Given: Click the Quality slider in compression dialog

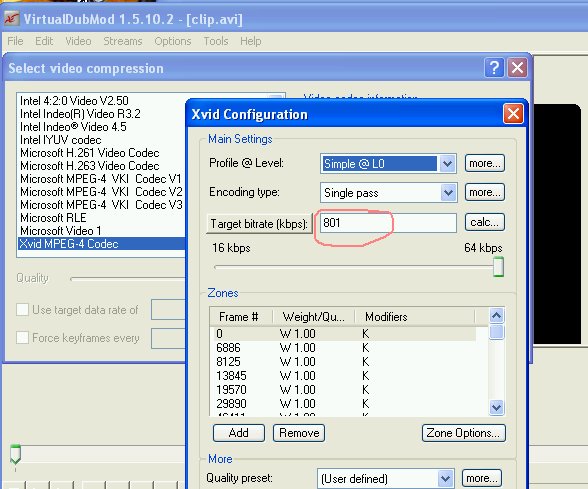Looking at the screenshot, I should click(x=128, y=278).
